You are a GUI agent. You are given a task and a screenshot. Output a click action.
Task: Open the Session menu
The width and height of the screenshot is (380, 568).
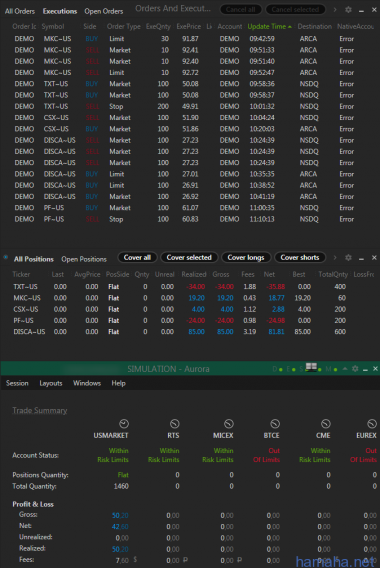click(17, 383)
